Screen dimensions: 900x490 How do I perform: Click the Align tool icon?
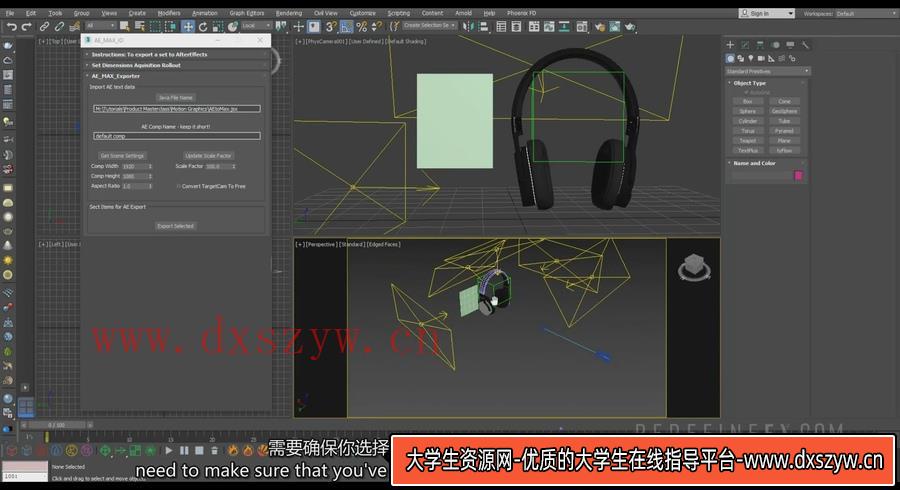(x=483, y=26)
